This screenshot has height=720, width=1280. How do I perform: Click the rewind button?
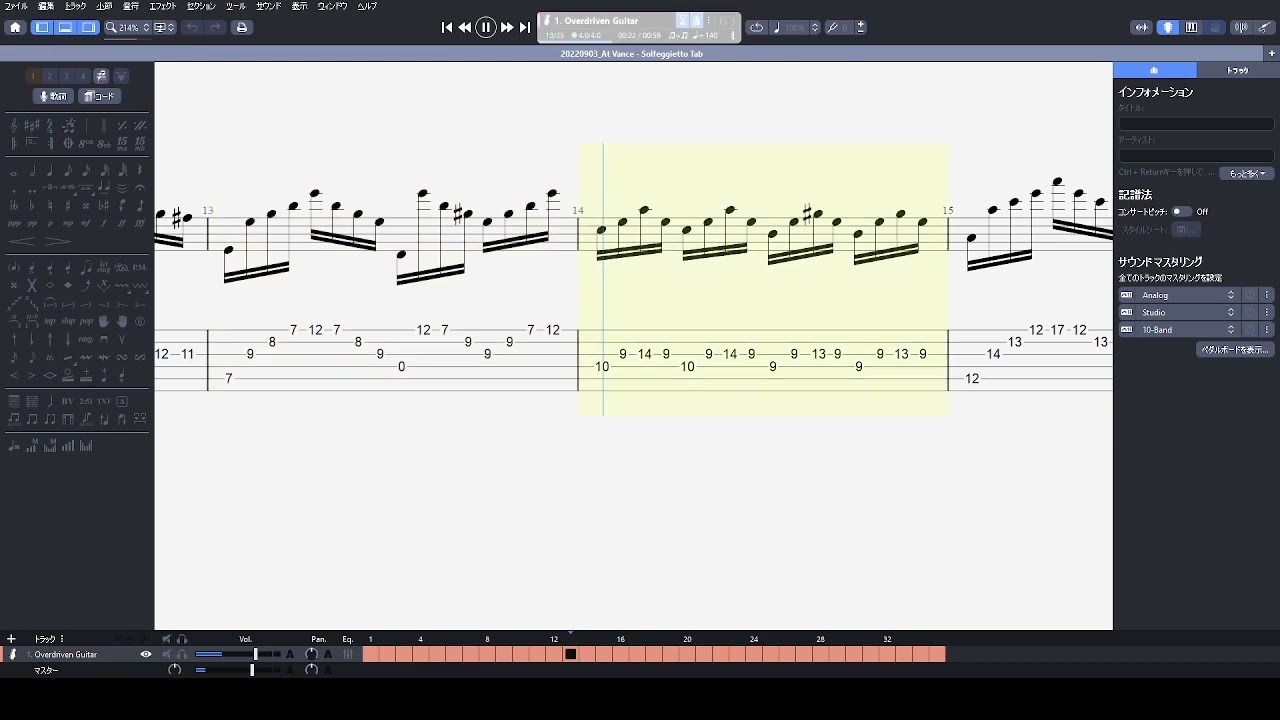coord(465,27)
